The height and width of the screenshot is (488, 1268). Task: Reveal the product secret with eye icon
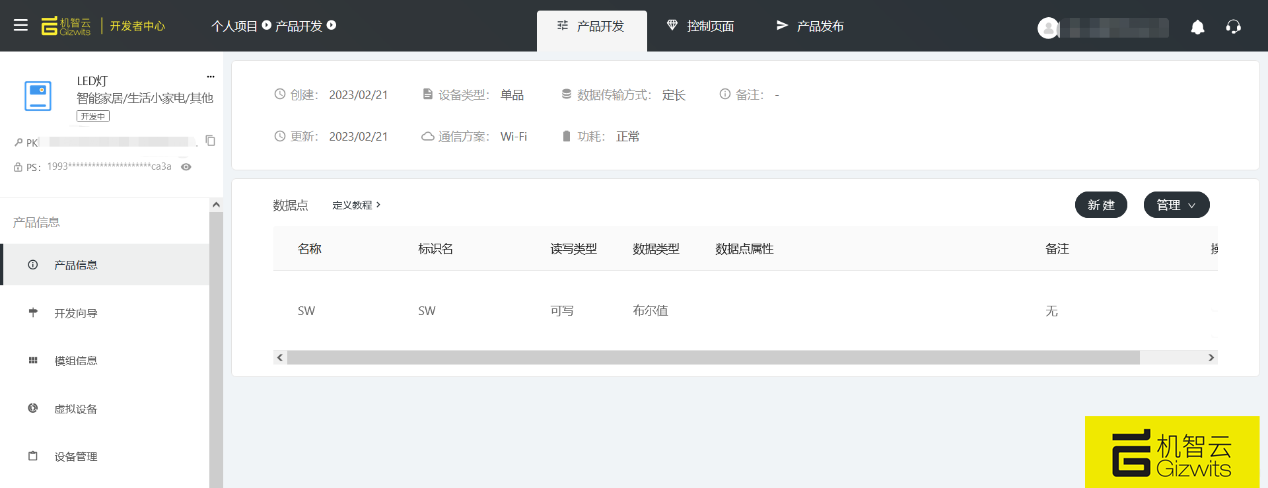186,167
